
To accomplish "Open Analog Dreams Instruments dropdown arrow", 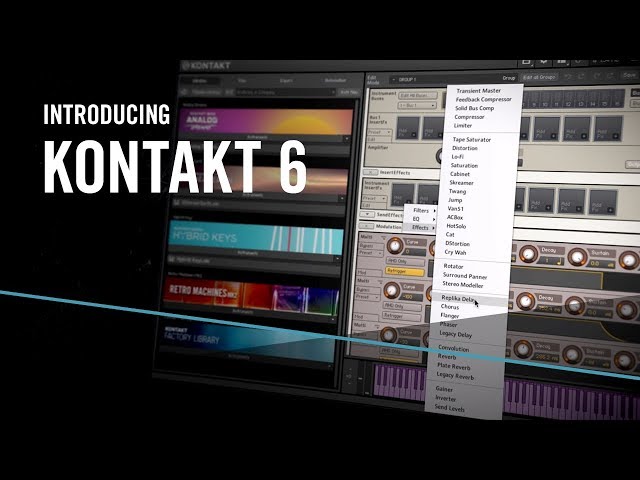I will pyautogui.click(x=347, y=139).
